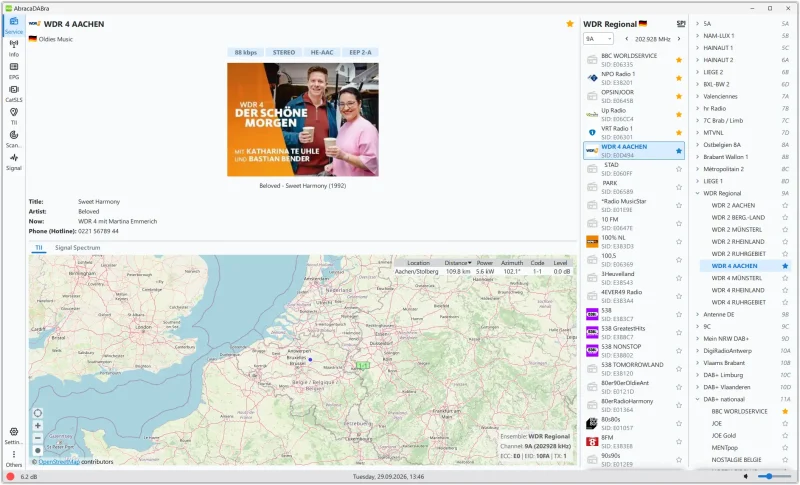
Task: Favorite 10 FM service
Action: [x=679, y=223]
